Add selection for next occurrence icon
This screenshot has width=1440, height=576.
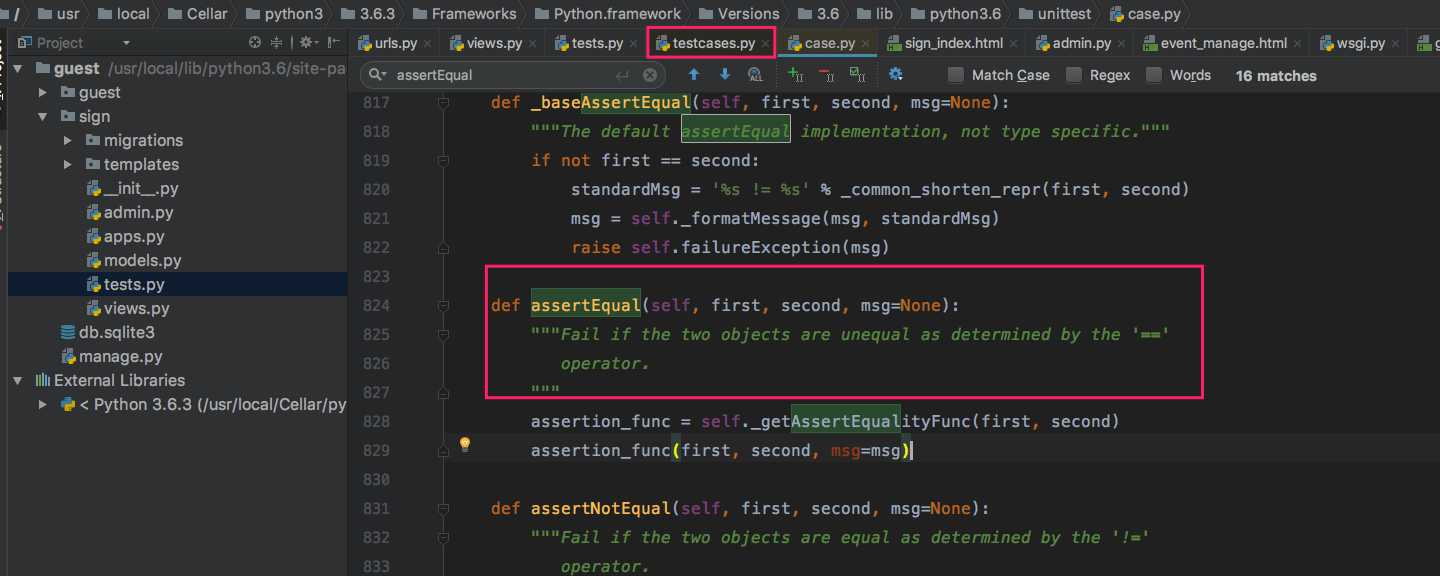796,75
